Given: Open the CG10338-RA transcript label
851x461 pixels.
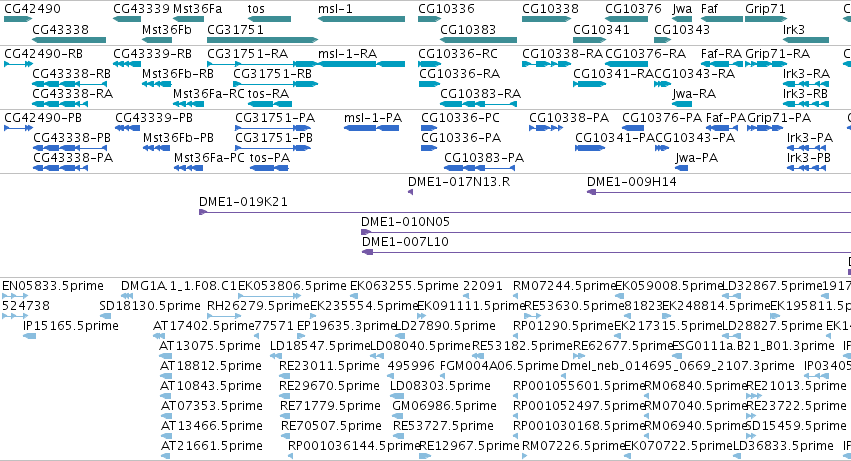Looking at the screenshot, I should click(562, 54).
